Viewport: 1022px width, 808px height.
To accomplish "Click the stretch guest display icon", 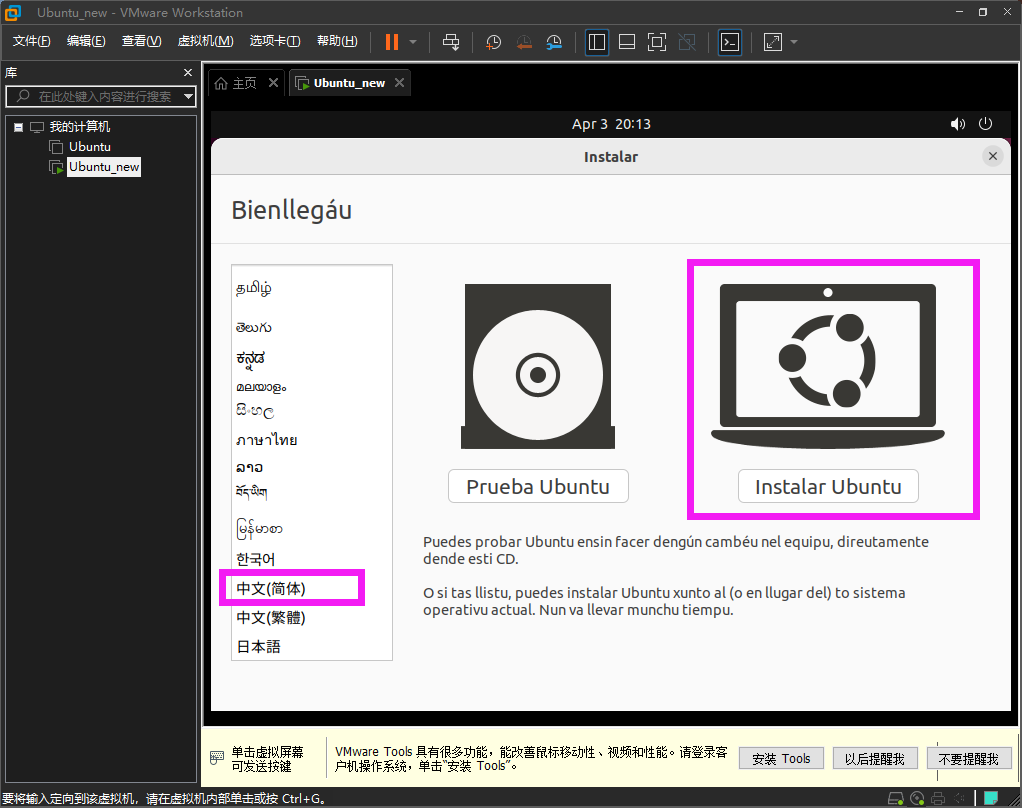I will (x=772, y=42).
